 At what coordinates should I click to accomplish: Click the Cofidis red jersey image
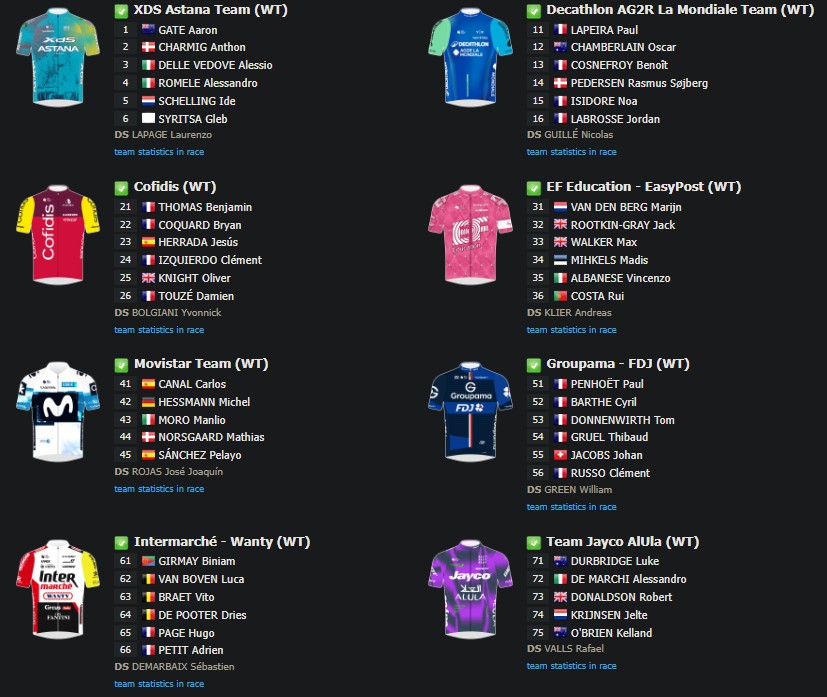coord(58,235)
